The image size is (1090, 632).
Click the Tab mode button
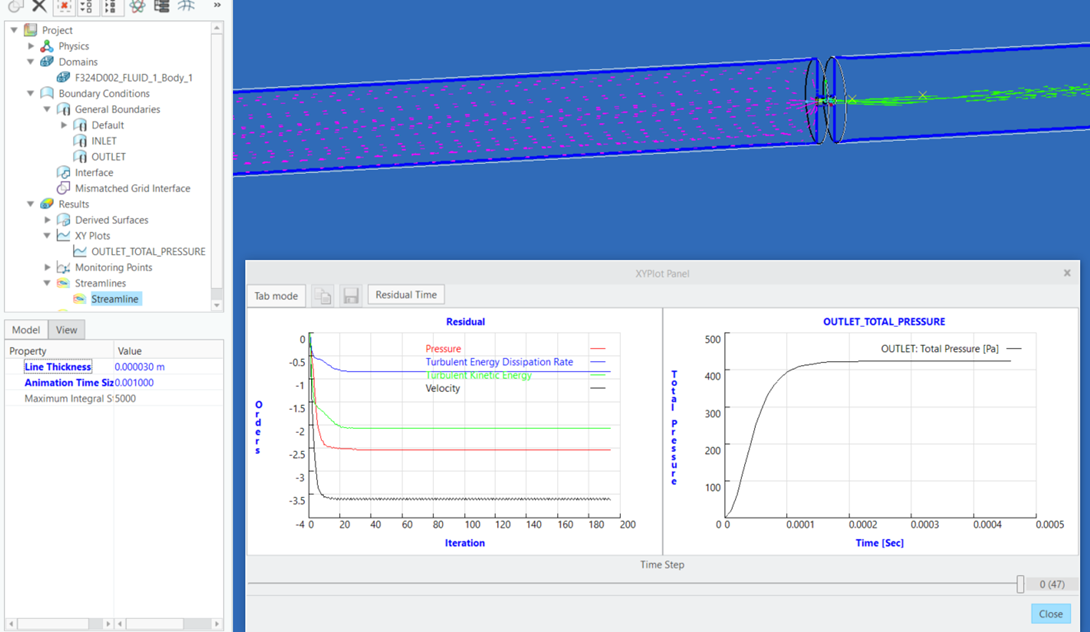[x=276, y=295]
